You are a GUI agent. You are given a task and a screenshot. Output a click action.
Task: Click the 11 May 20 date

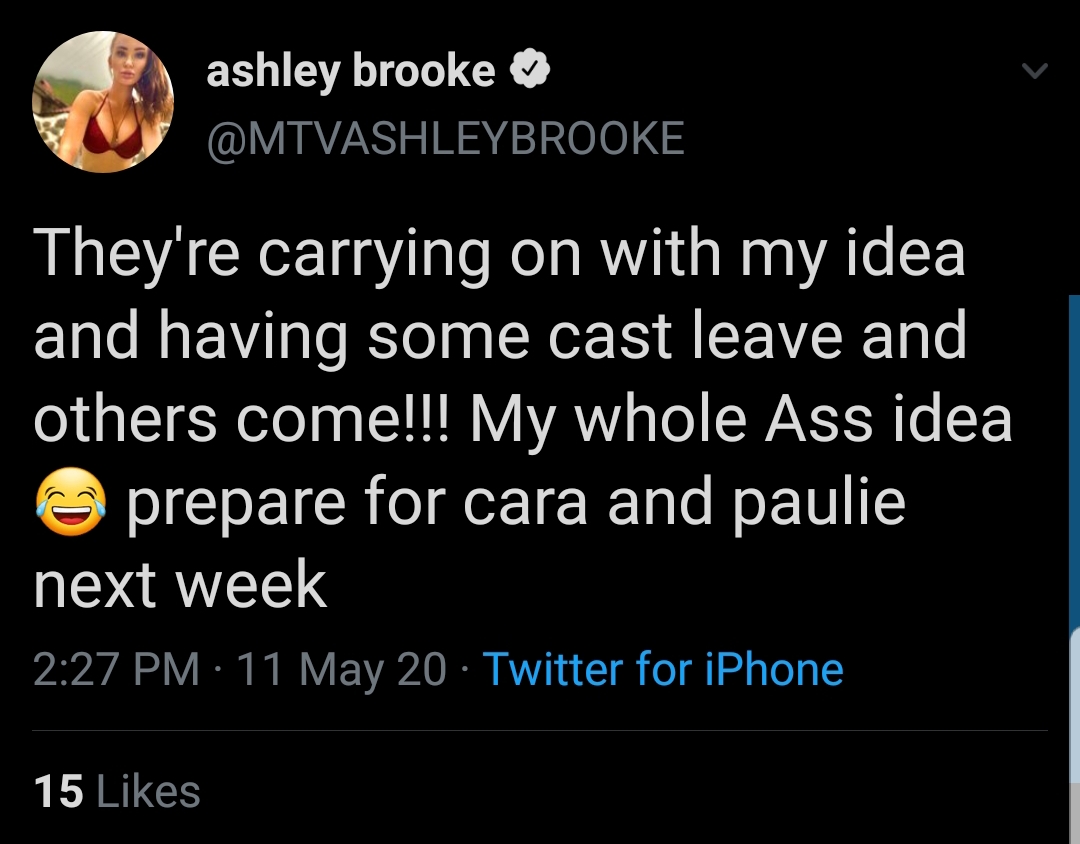click(x=342, y=669)
